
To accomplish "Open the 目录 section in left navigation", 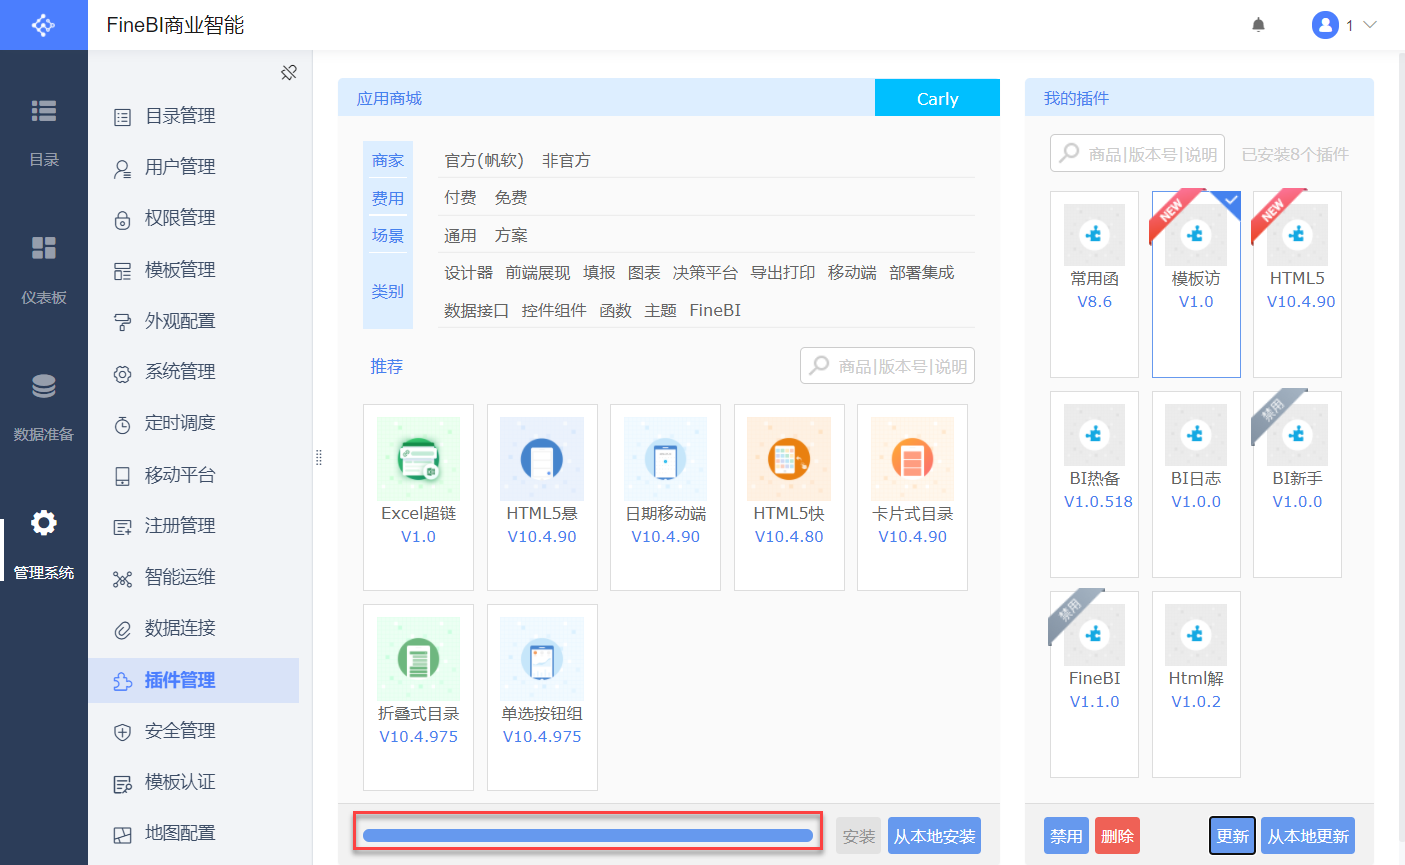I will coord(44,132).
